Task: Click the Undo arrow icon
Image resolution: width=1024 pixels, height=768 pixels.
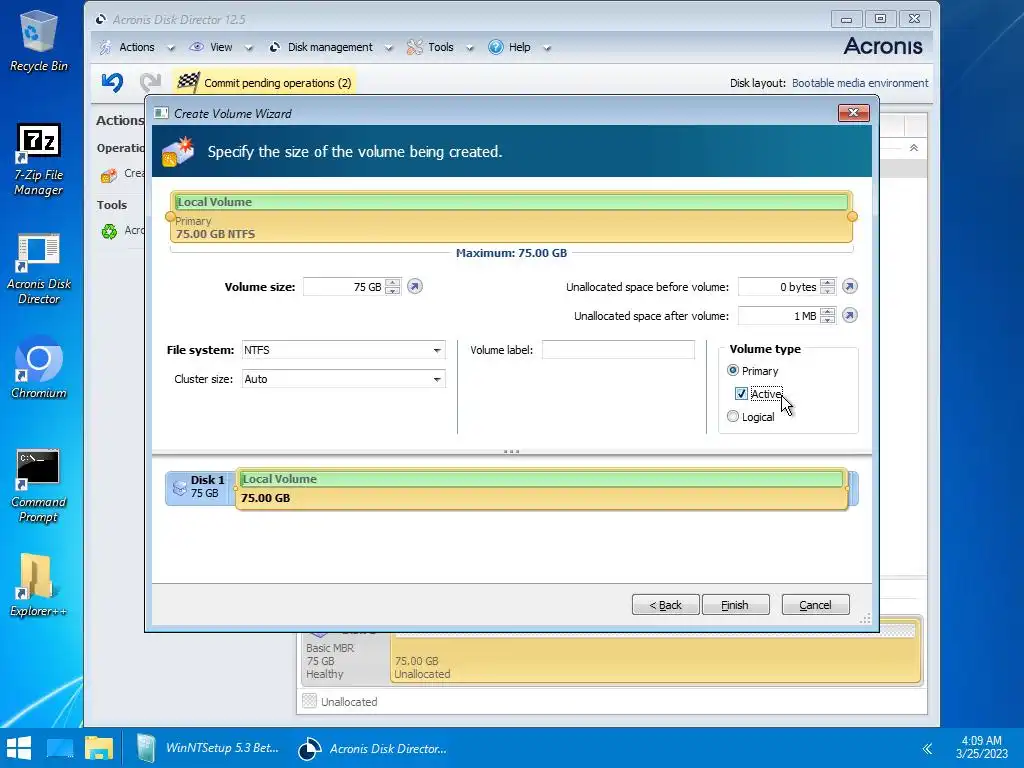Action: (x=112, y=82)
